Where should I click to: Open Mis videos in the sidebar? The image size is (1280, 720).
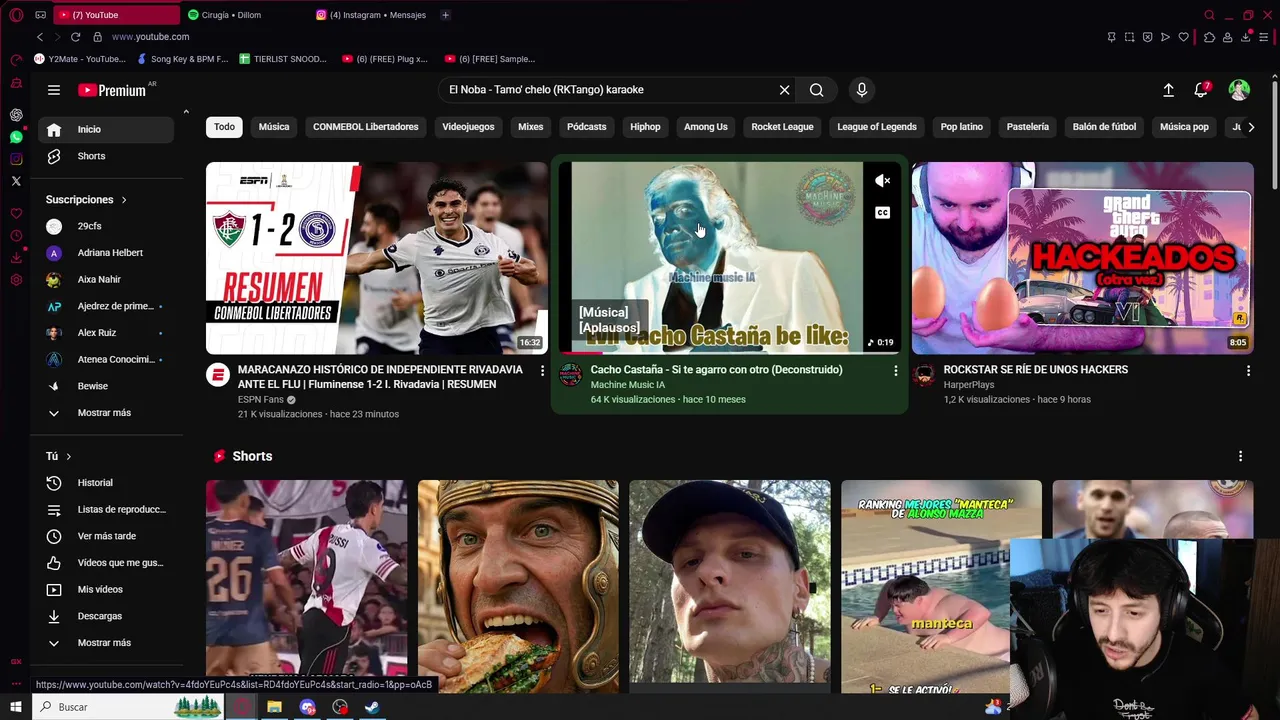click(x=106, y=590)
